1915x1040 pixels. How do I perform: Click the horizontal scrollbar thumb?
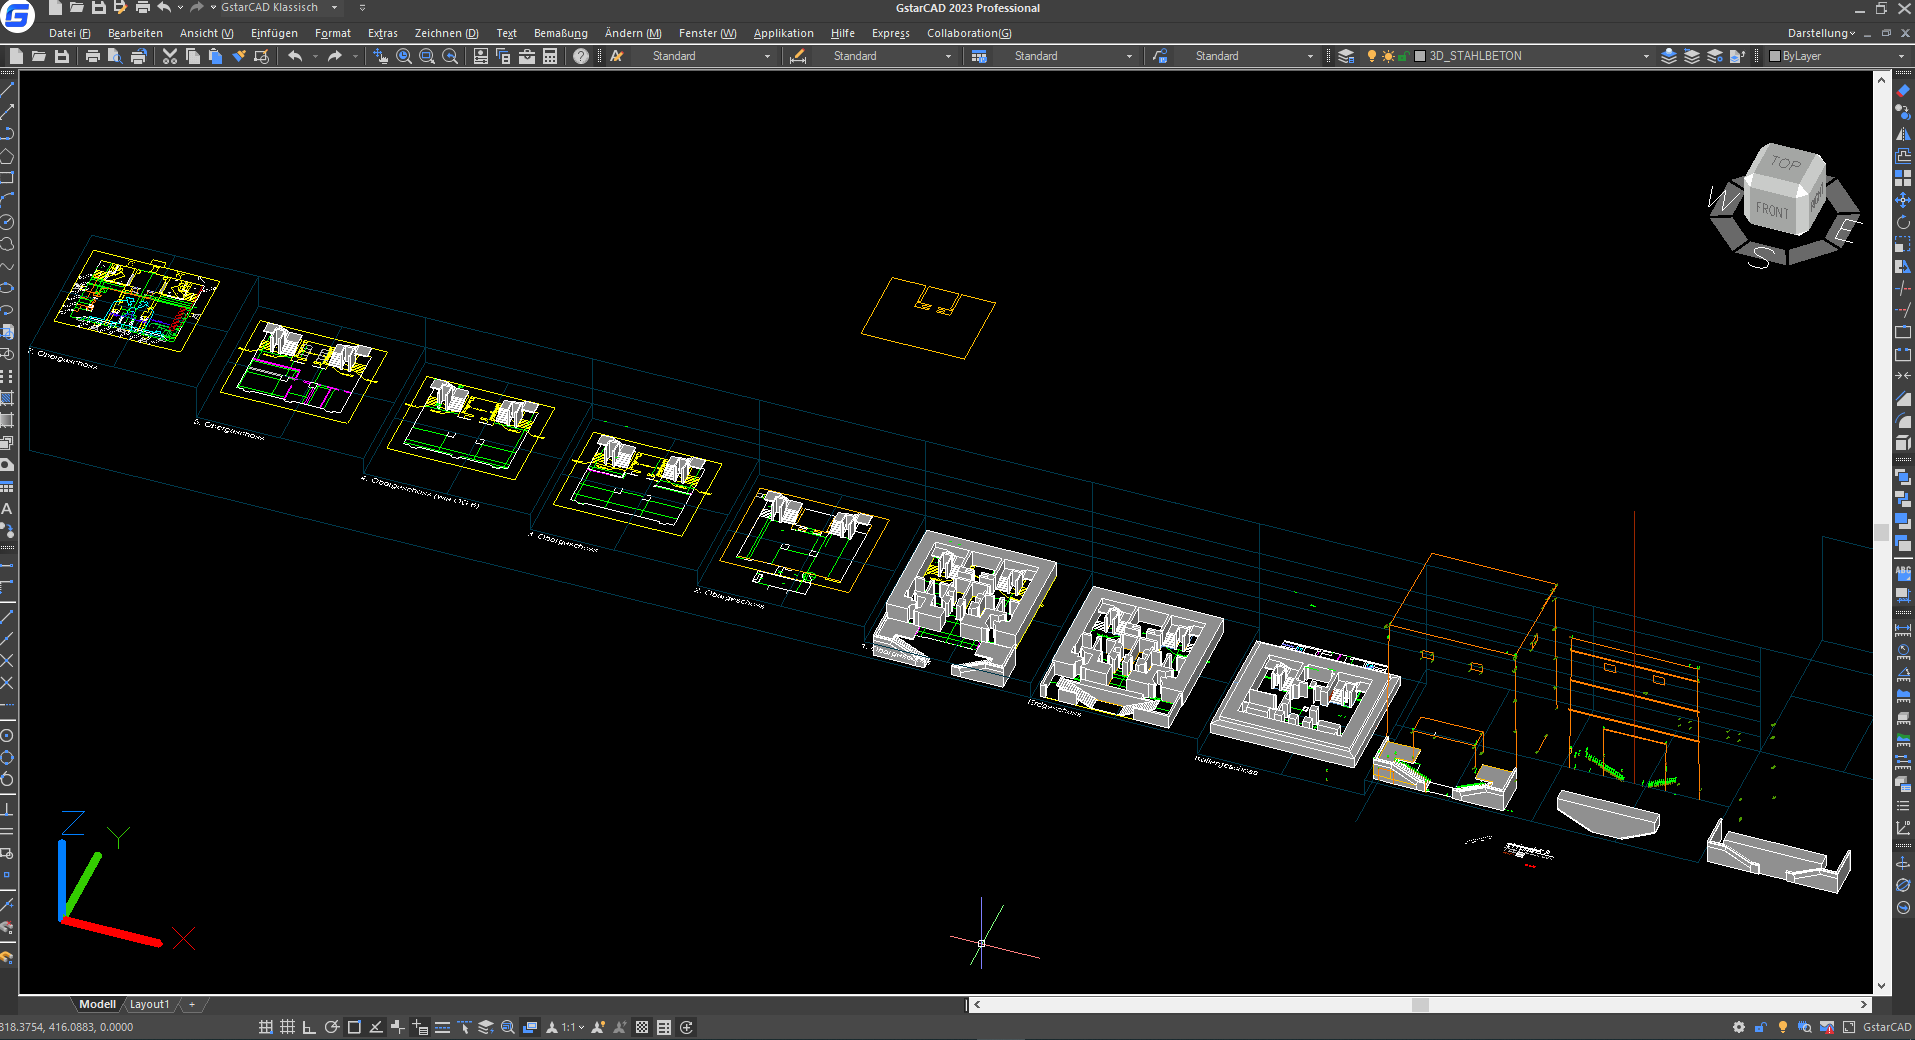[x=1419, y=1004]
